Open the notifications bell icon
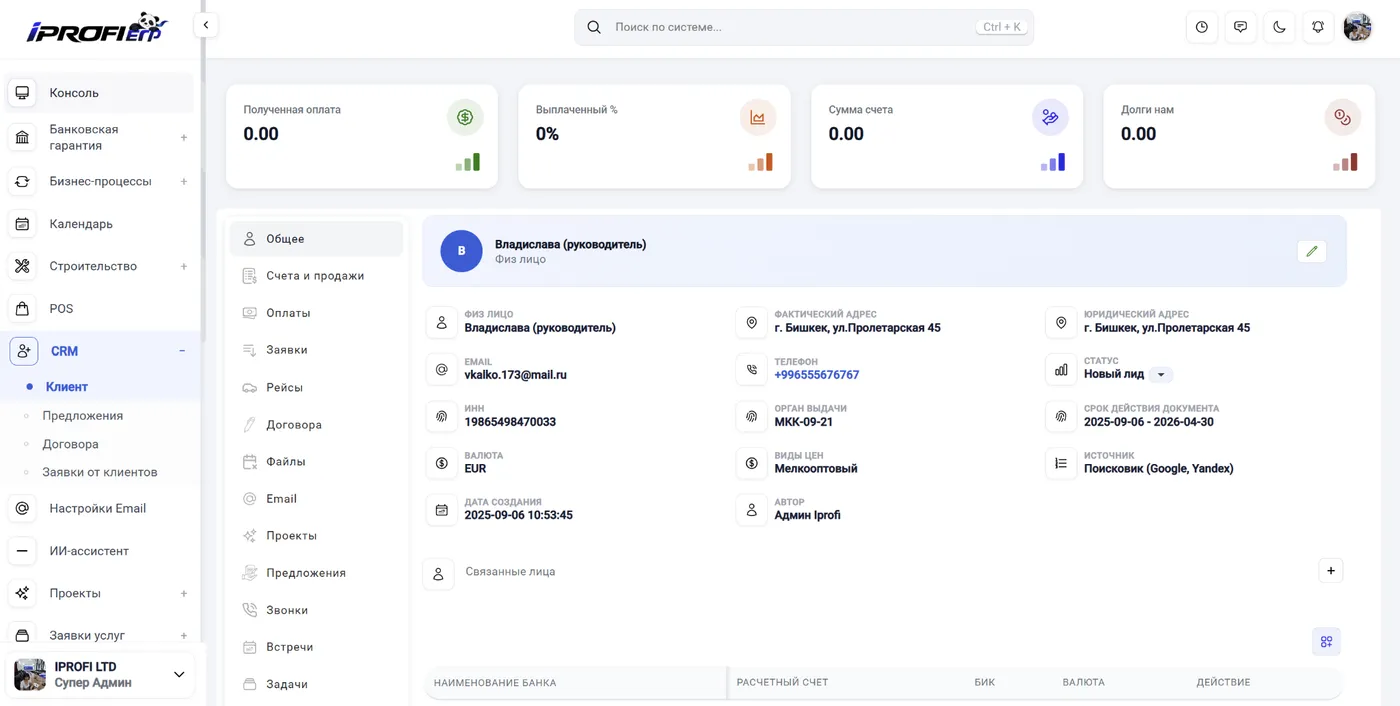This screenshot has height=706, width=1400. [x=1318, y=27]
